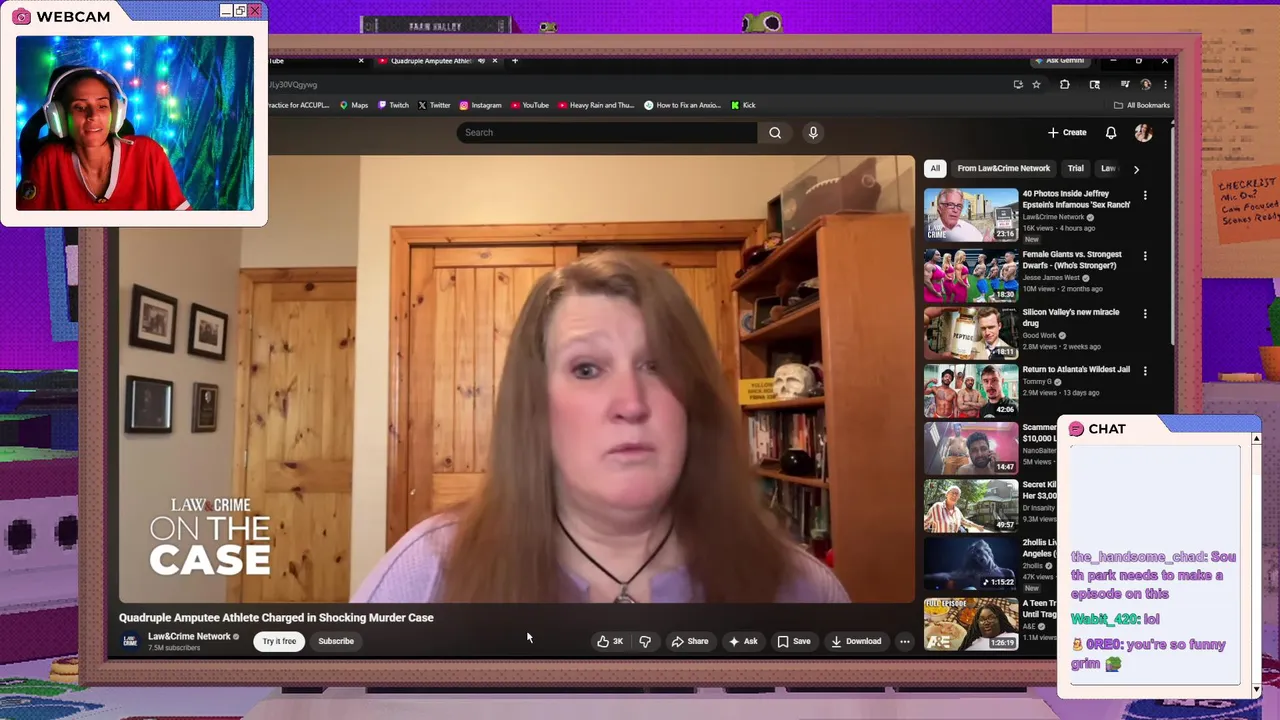Screen dimensions: 1280x720
Task: Open How to Fix an Anxio... bookmark
Action: pyautogui.click(x=682, y=105)
